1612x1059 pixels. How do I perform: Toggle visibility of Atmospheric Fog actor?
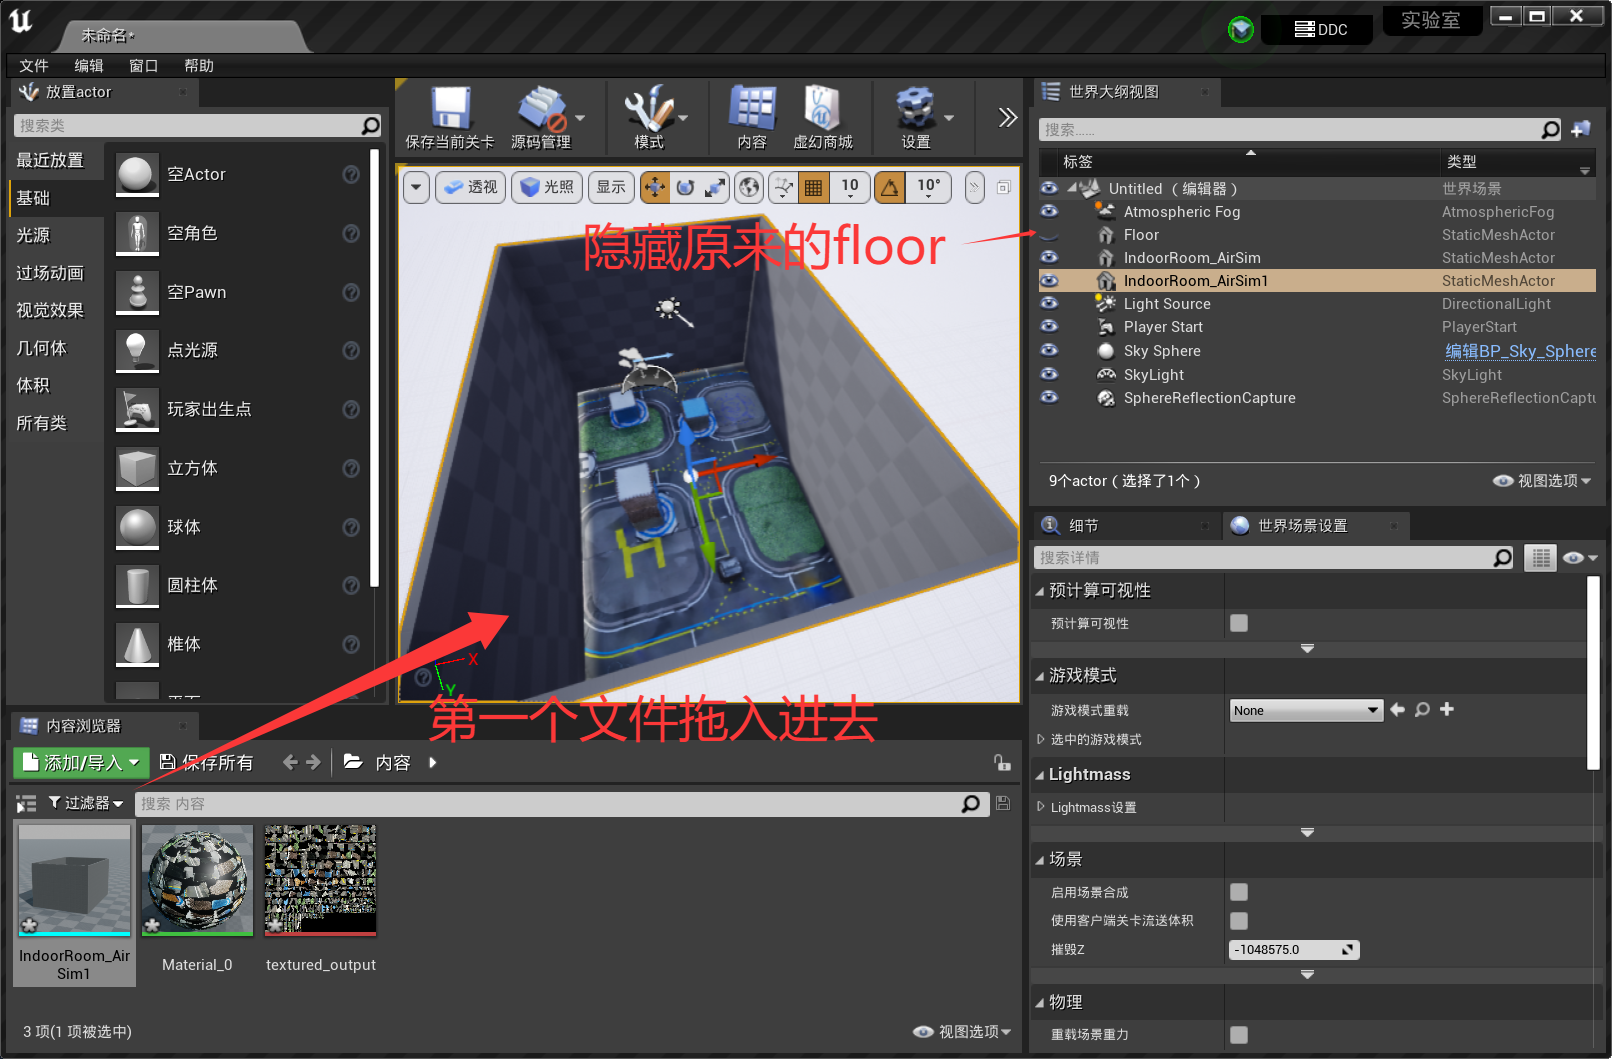[1049, 211]
